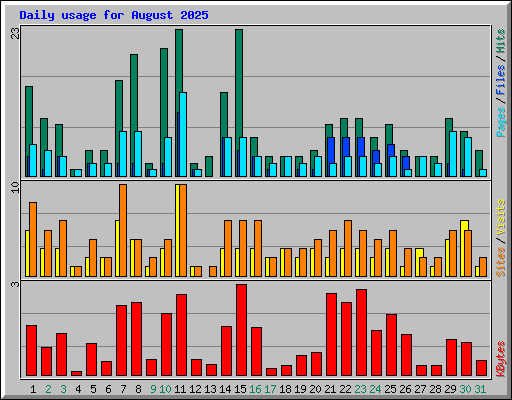This screenshot has width=512, height=400.
Task: Click the y-axis value 23
Action: 15,33
